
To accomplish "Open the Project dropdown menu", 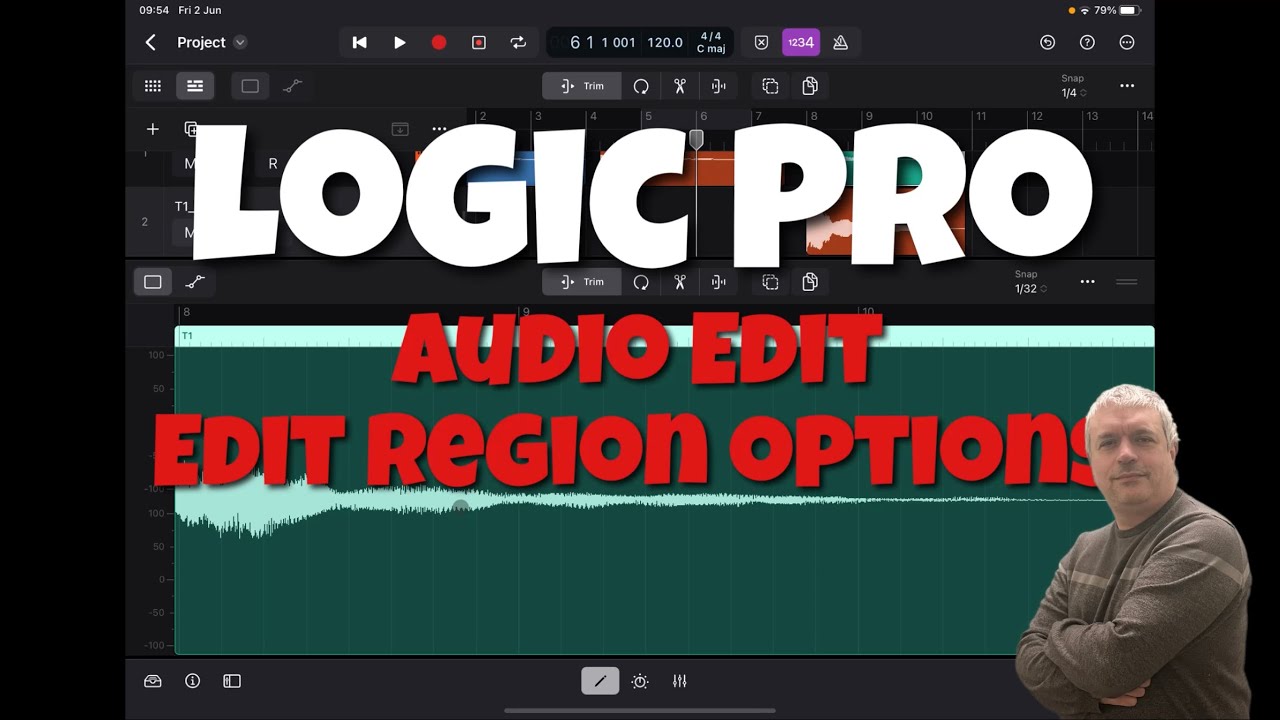I will coord(211,42).
